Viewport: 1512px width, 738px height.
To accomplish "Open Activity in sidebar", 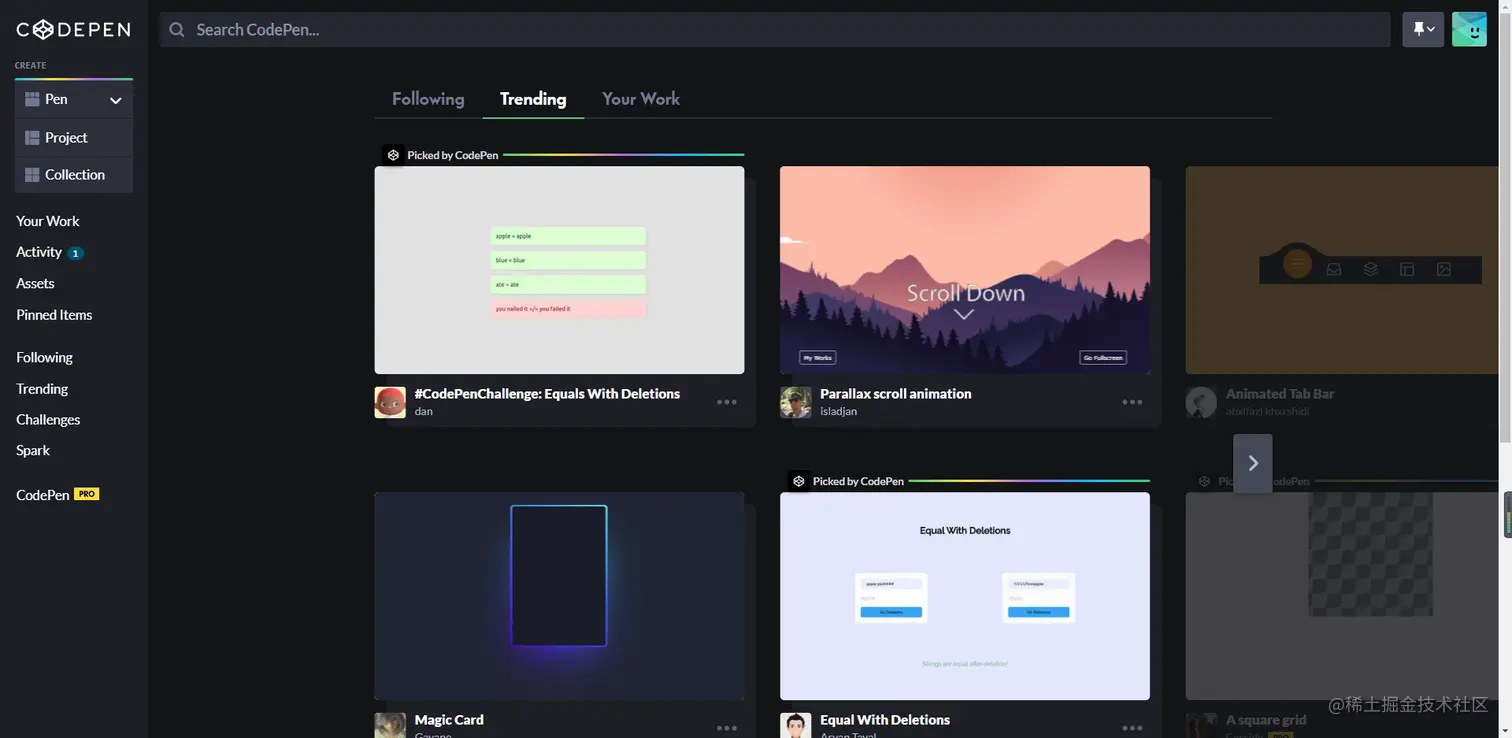I will 39,252.
